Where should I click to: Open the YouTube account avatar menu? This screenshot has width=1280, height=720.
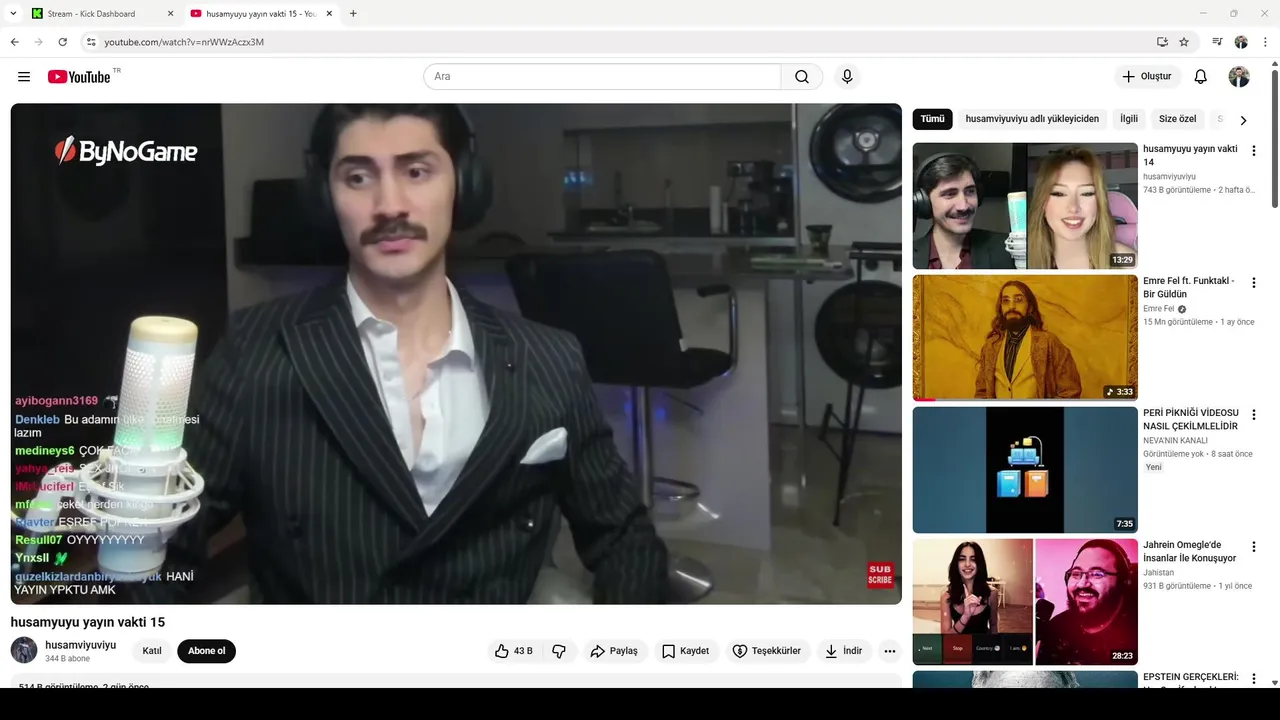(x=1239, y=77)
